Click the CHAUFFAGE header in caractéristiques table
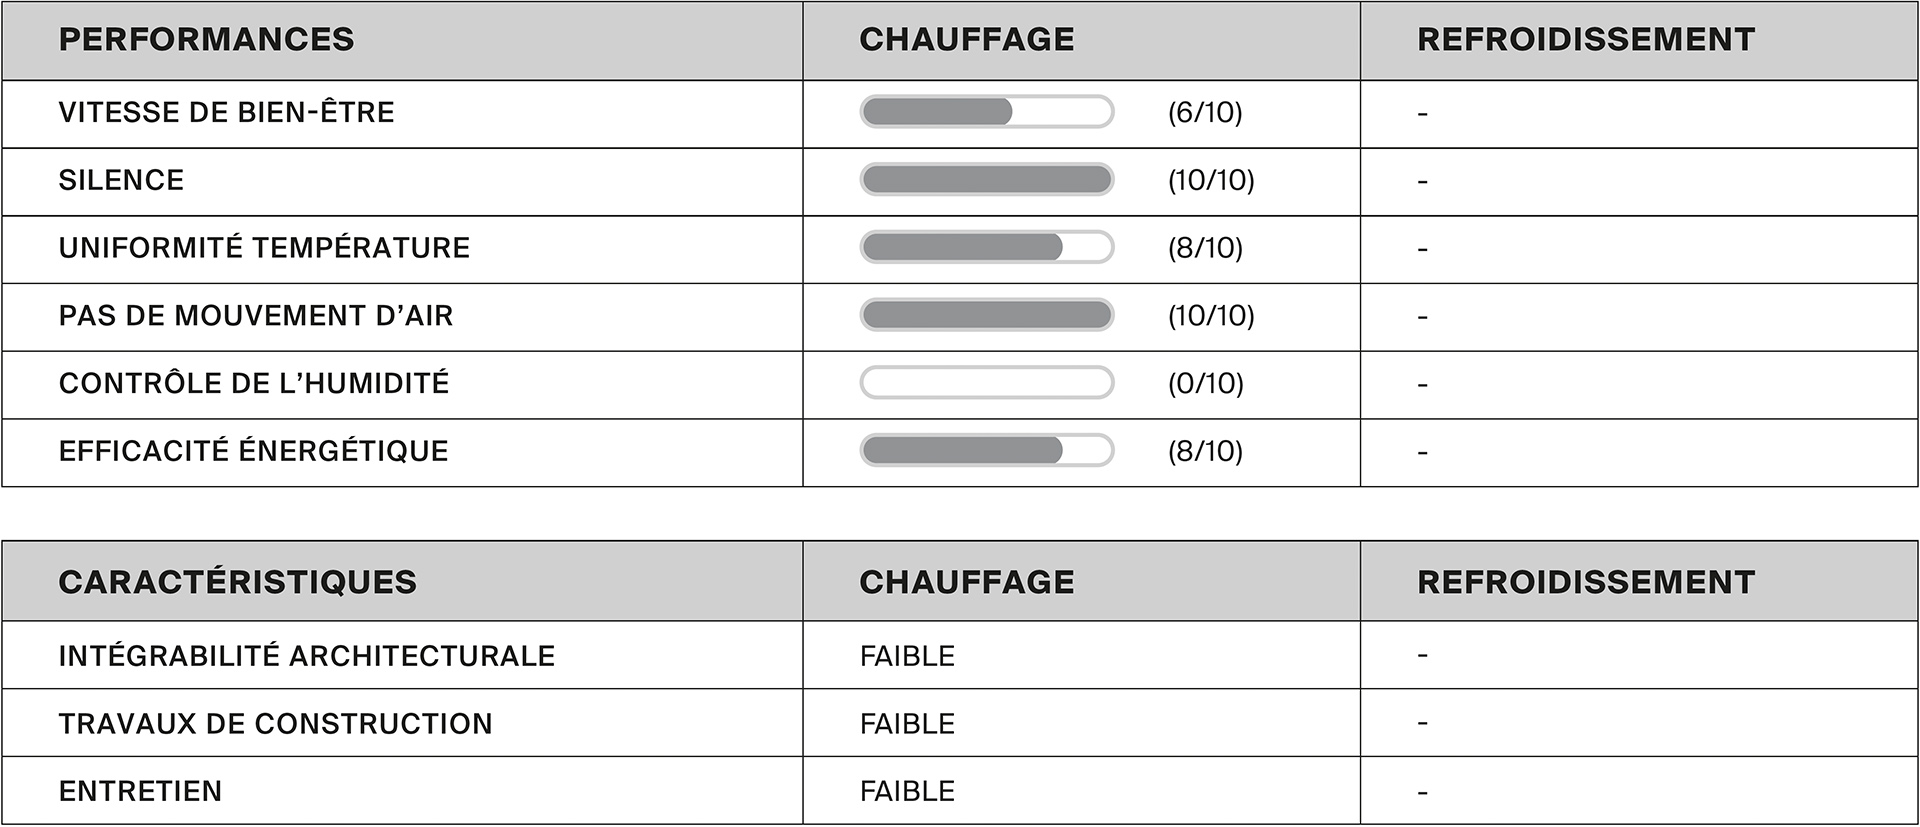Screen dimensions: 1920x827 967,582
